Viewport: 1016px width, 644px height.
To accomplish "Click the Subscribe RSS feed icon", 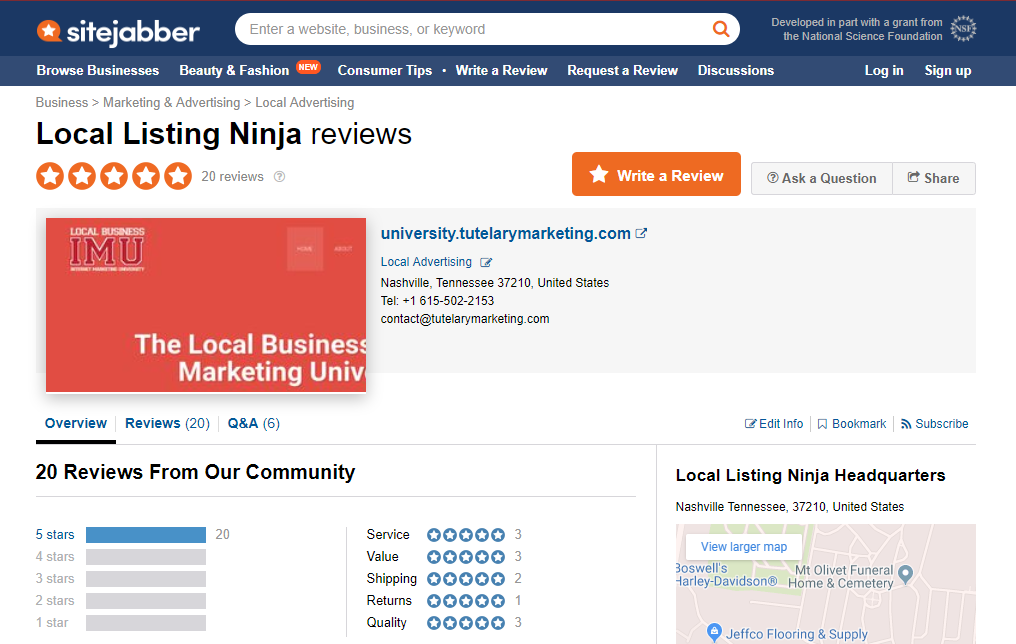I will [x=906, y=424].
